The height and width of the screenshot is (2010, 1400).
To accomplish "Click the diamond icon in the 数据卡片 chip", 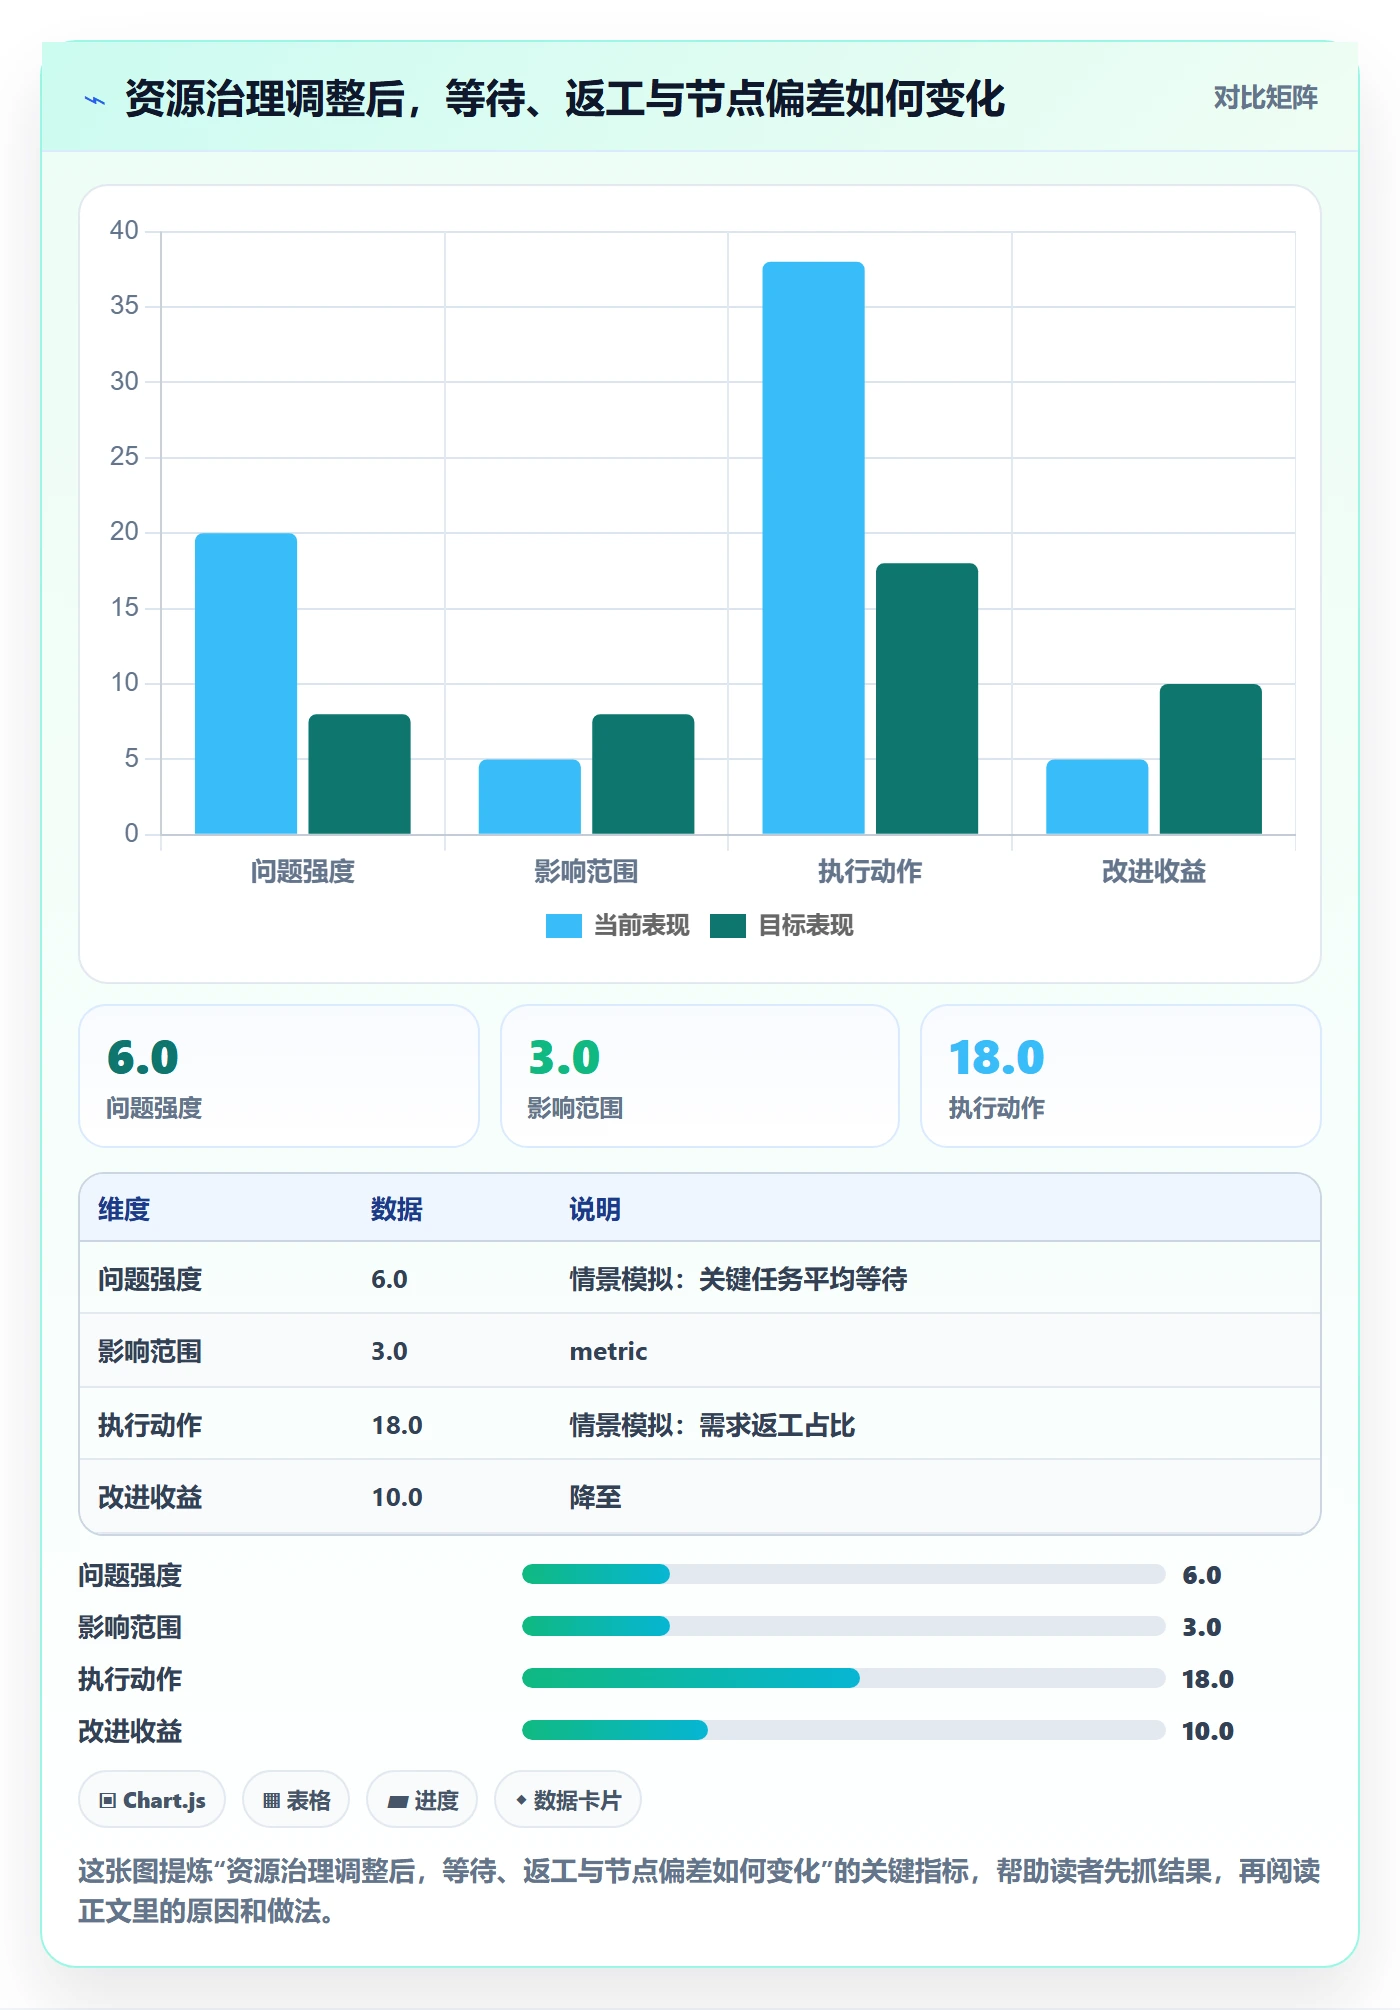I will tap(521, 1800).
